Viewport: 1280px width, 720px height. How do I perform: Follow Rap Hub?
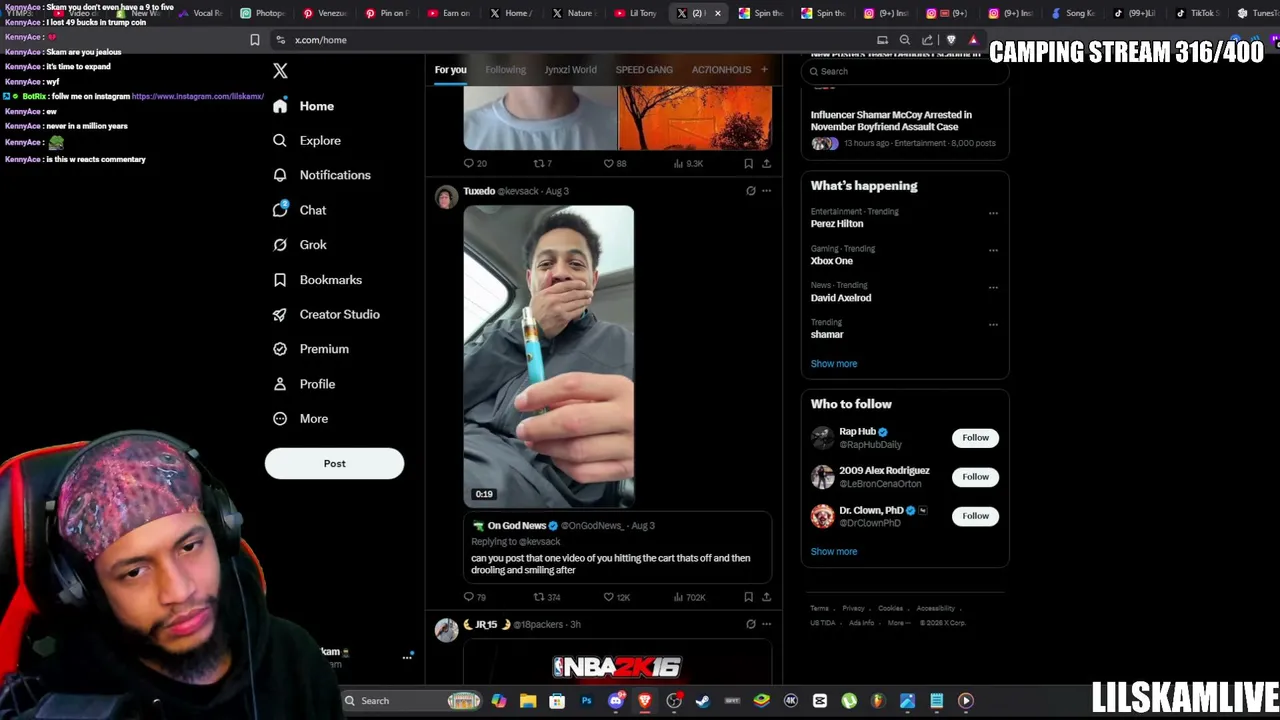(x=975, y=438)
